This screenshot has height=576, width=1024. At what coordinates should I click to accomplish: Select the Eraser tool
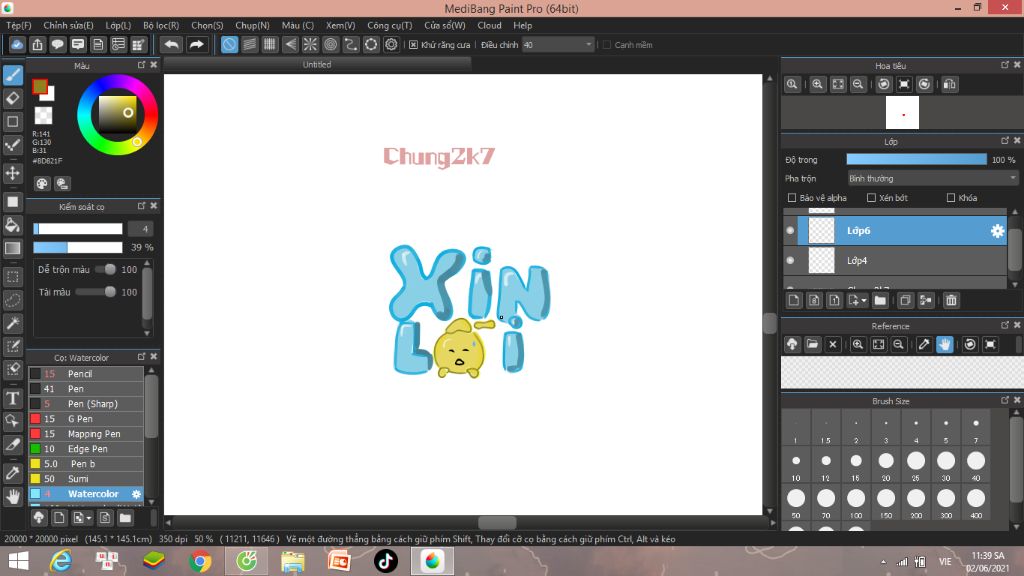(13, 99)
